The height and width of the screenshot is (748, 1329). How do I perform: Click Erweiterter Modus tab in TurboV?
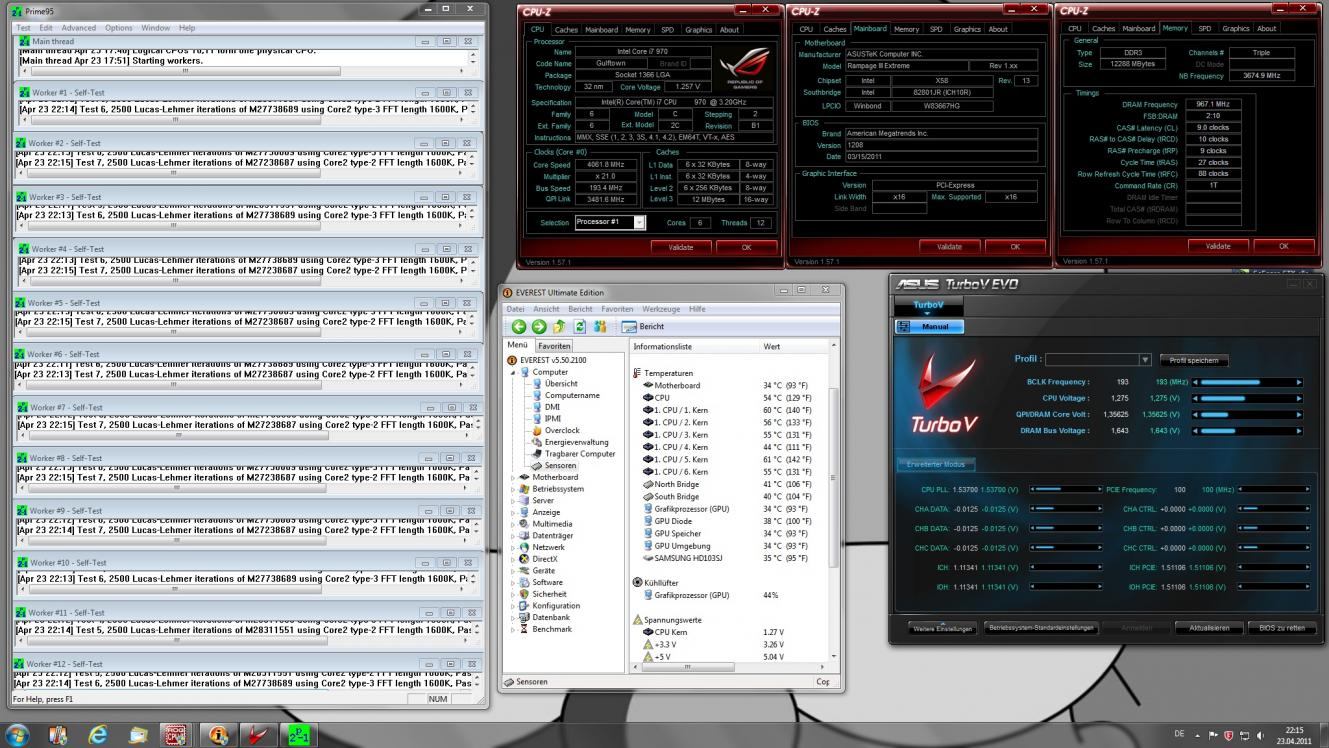935,464
